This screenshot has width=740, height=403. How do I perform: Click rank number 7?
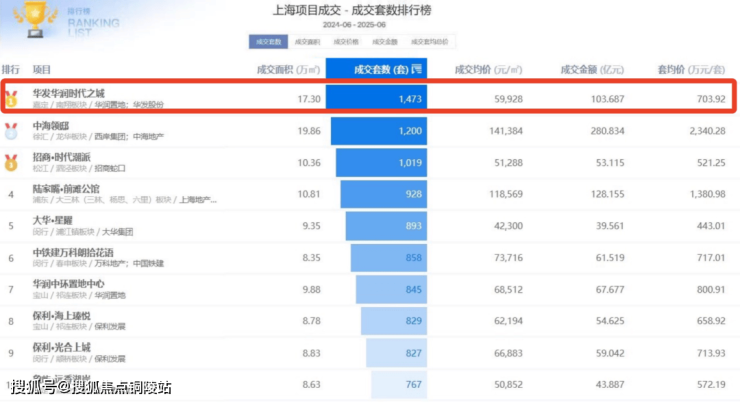pyautogui.click(x=11, y=289)
